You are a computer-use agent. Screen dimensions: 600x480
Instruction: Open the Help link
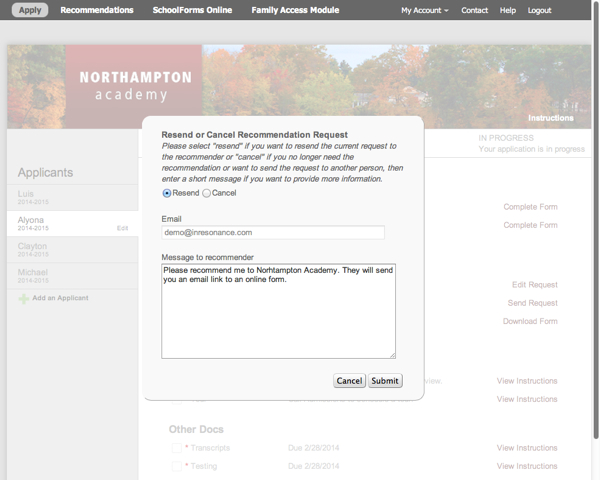[508, 10]
